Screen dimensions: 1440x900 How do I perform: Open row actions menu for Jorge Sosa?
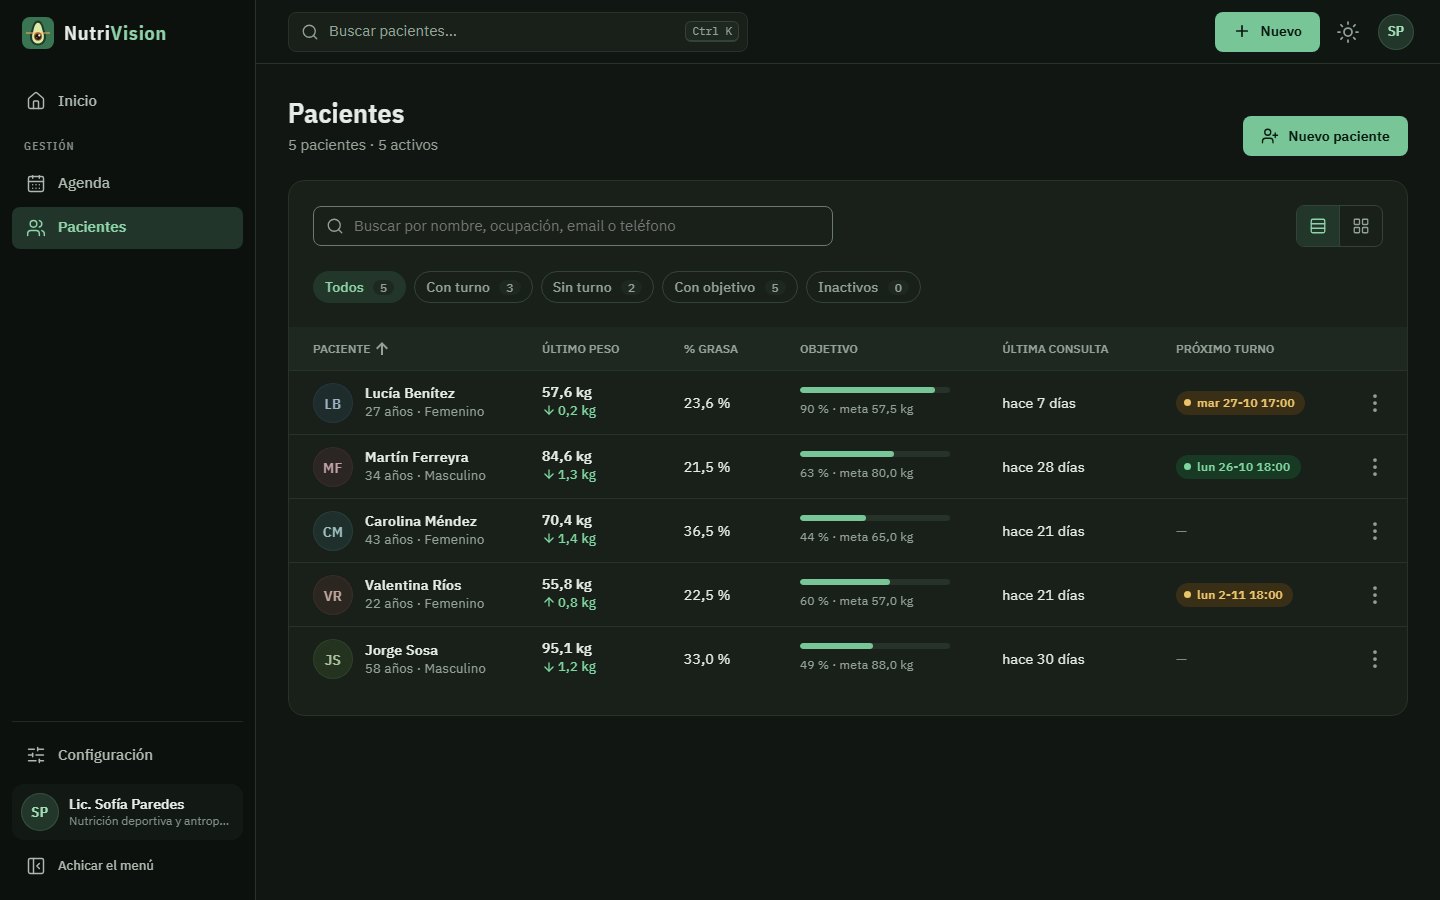(1375, 659)
